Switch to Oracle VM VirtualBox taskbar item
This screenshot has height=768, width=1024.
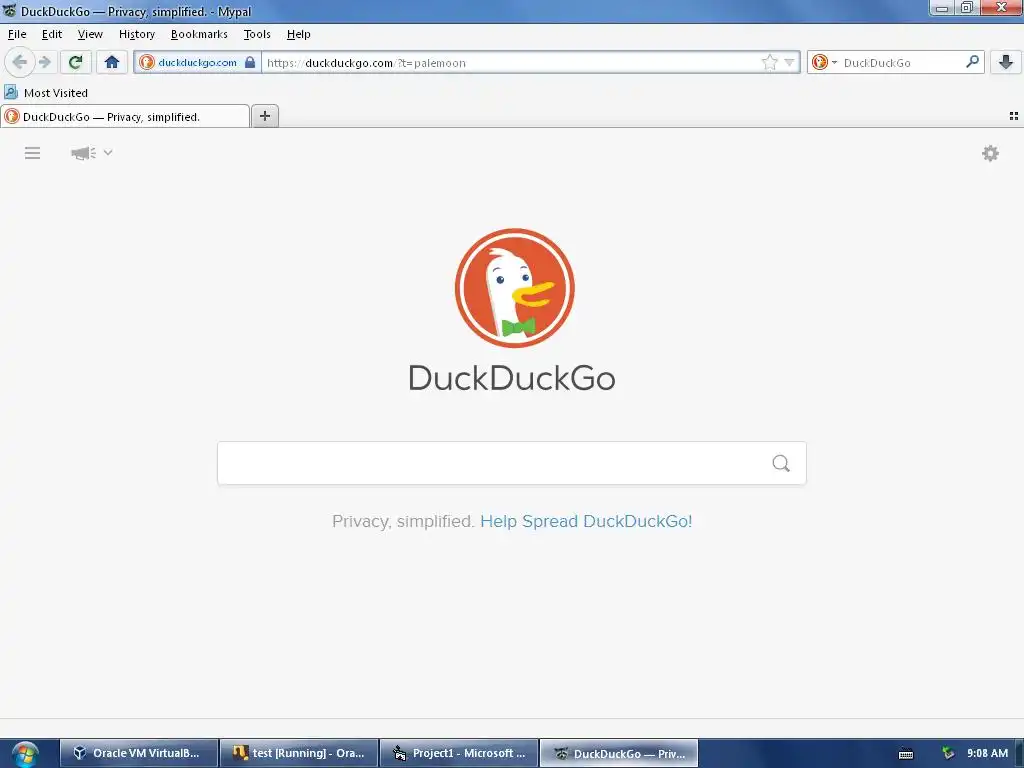138,753
